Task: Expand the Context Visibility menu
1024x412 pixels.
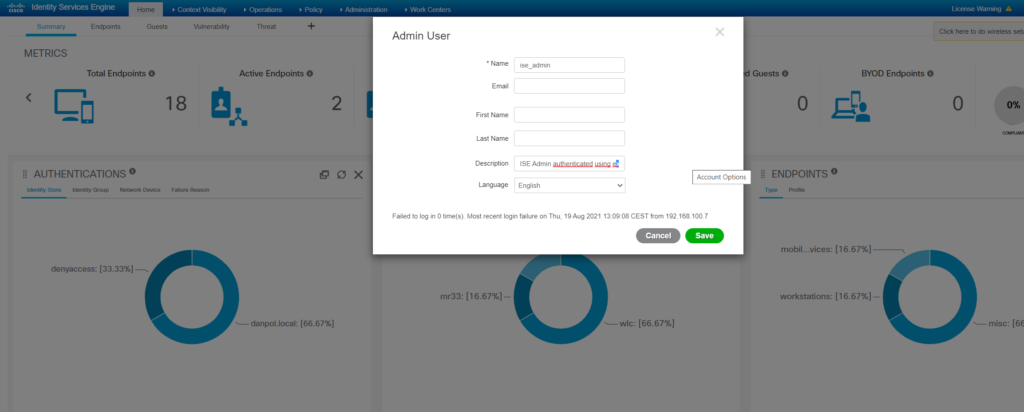Action: coord(200,10)
